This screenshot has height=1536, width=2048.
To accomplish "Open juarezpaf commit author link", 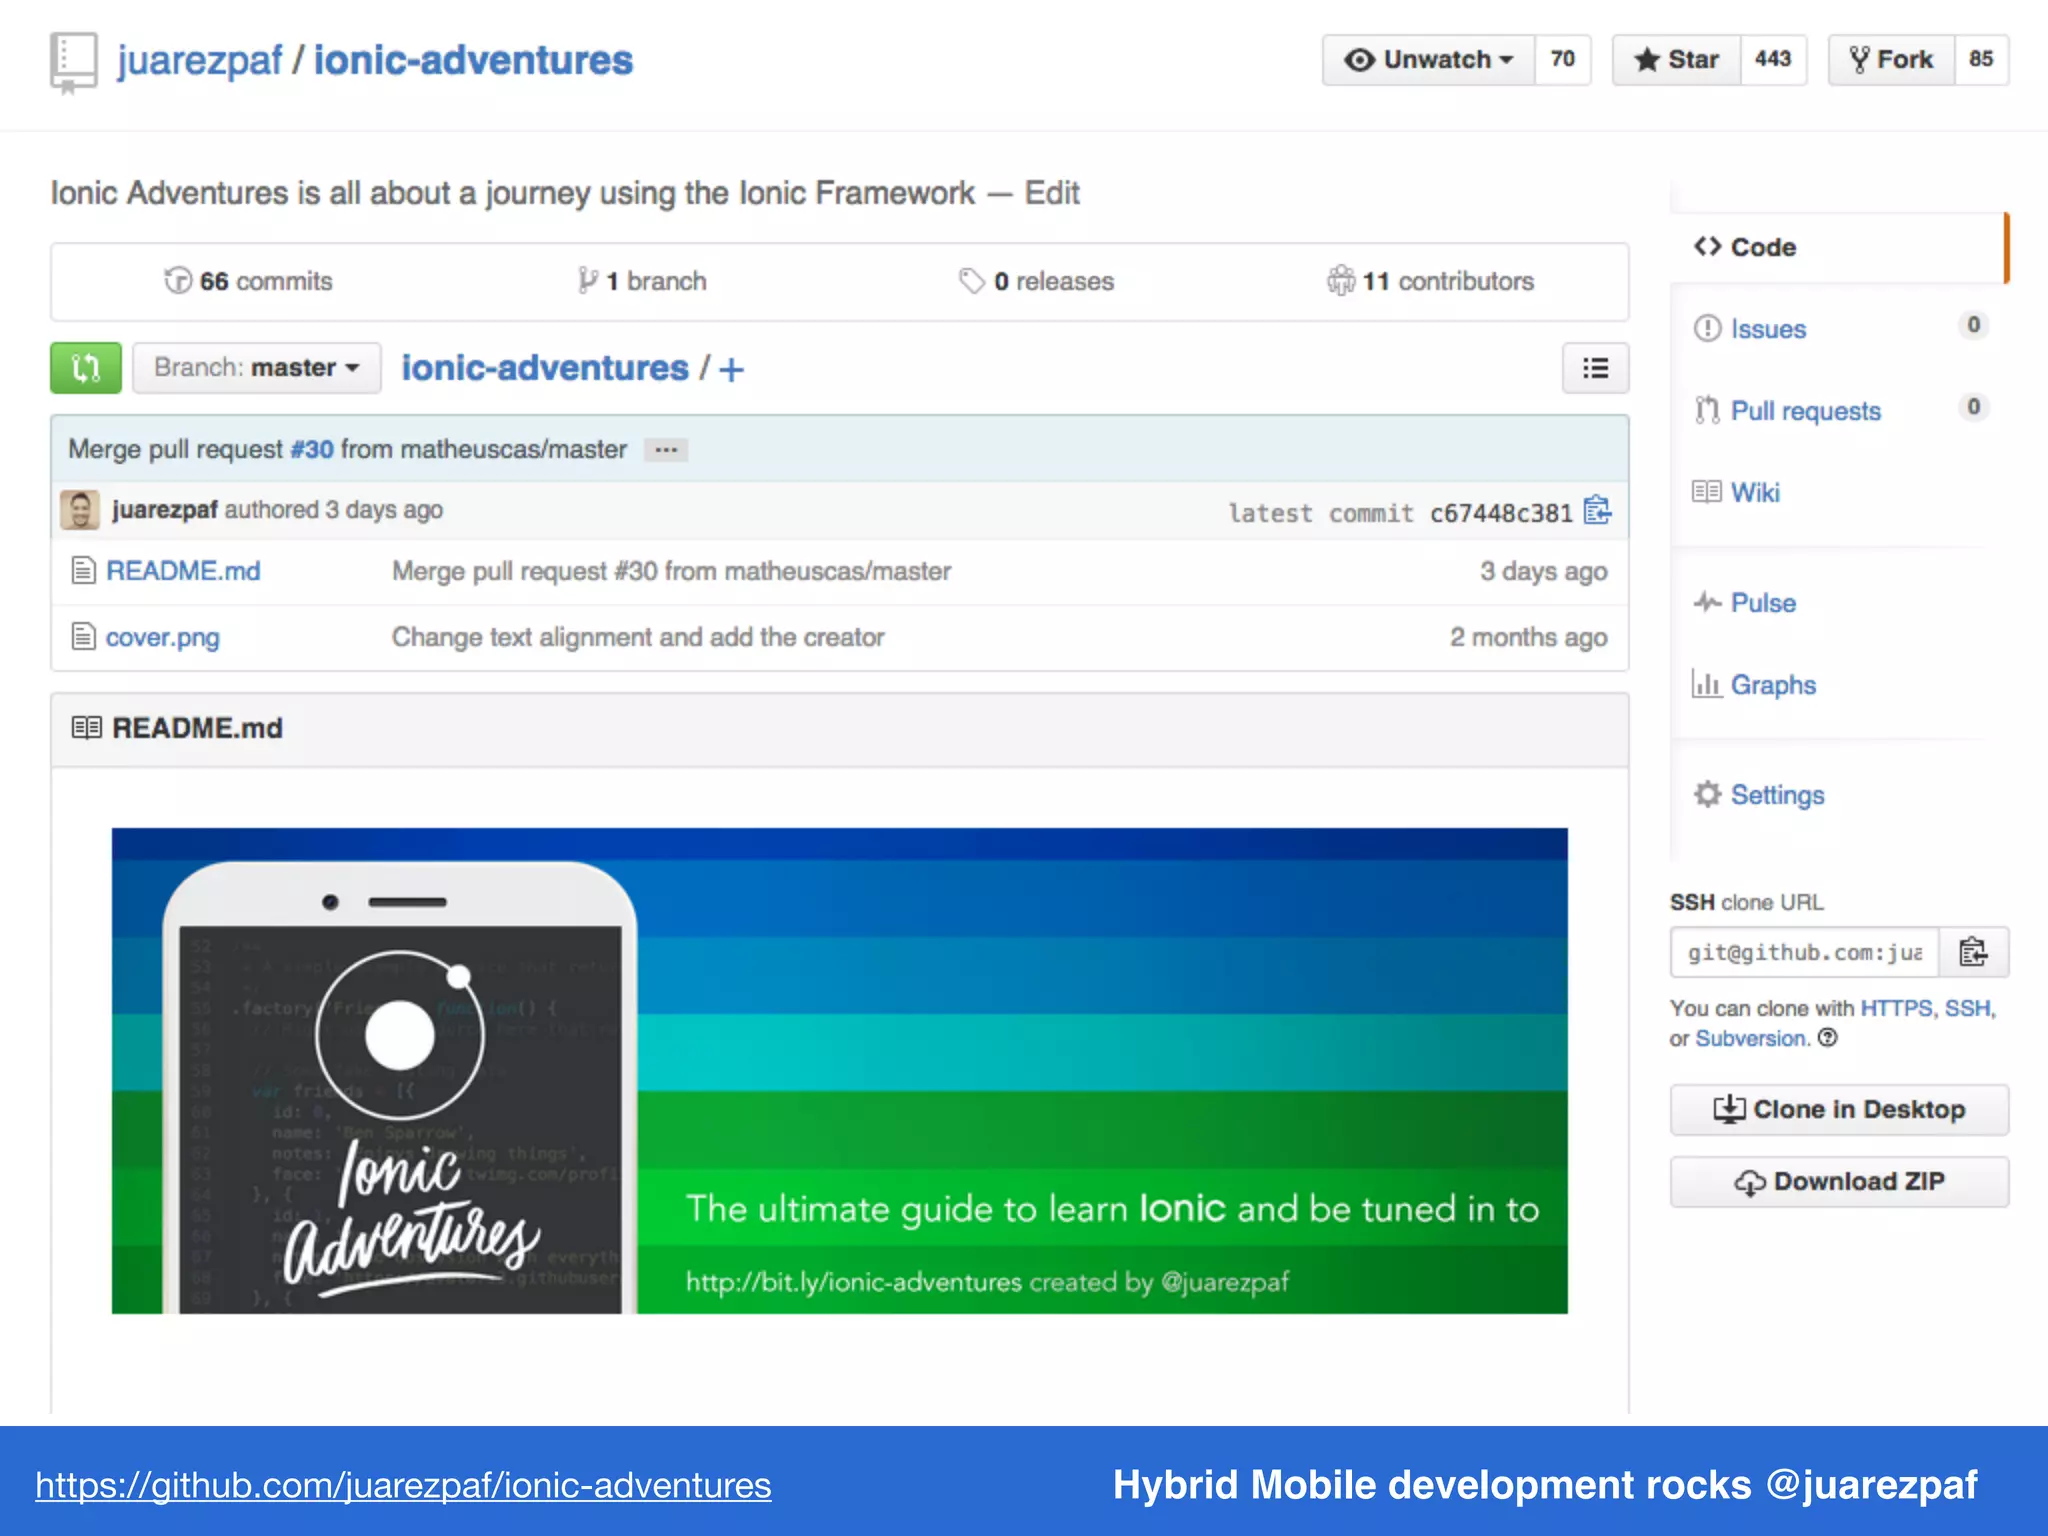I will coord(165,510).
